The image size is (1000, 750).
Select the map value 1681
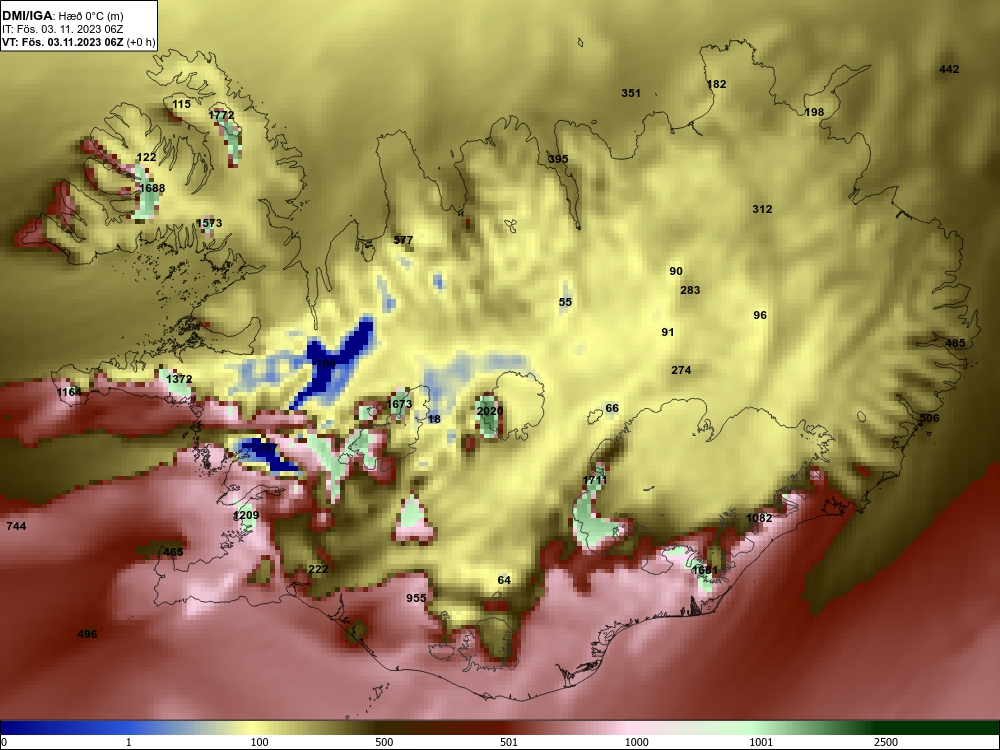(705, 570)
